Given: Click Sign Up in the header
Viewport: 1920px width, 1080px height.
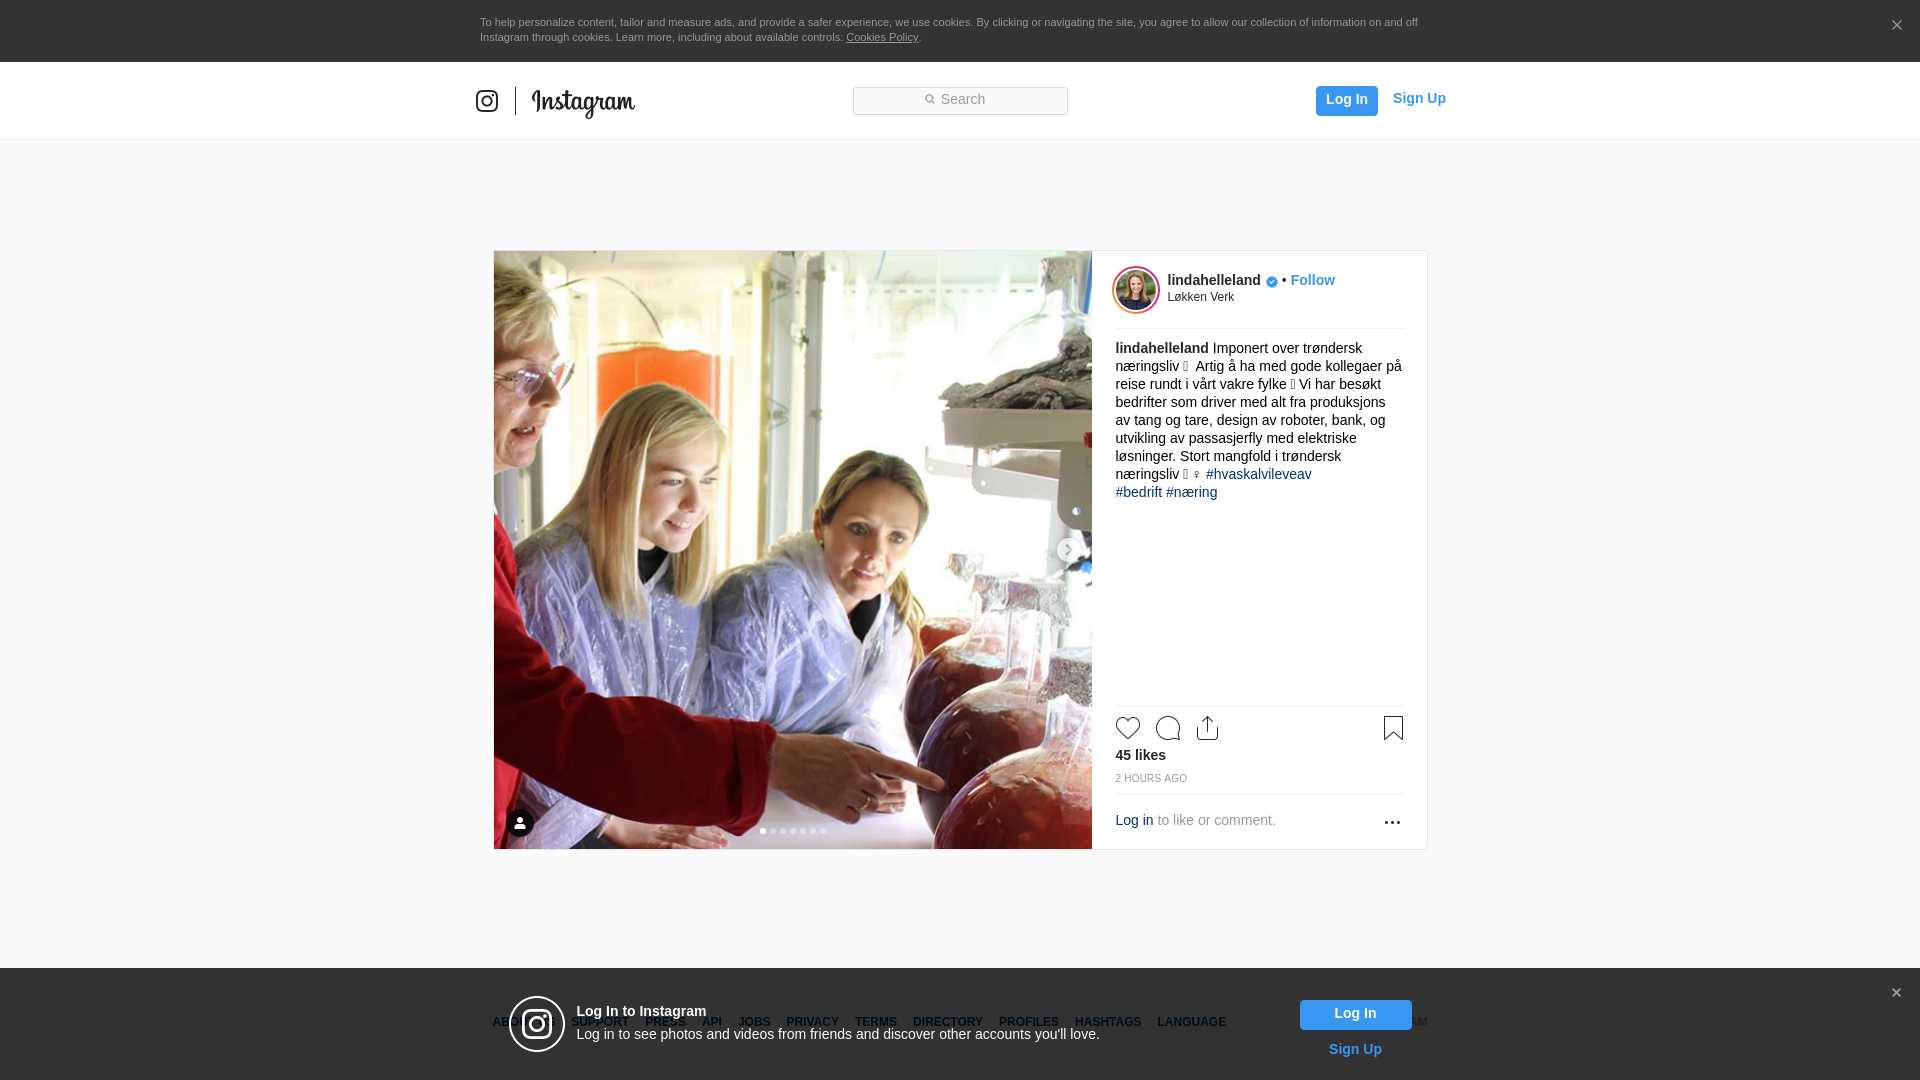Looking at the screenshot, I should [x=1418, y=98].
